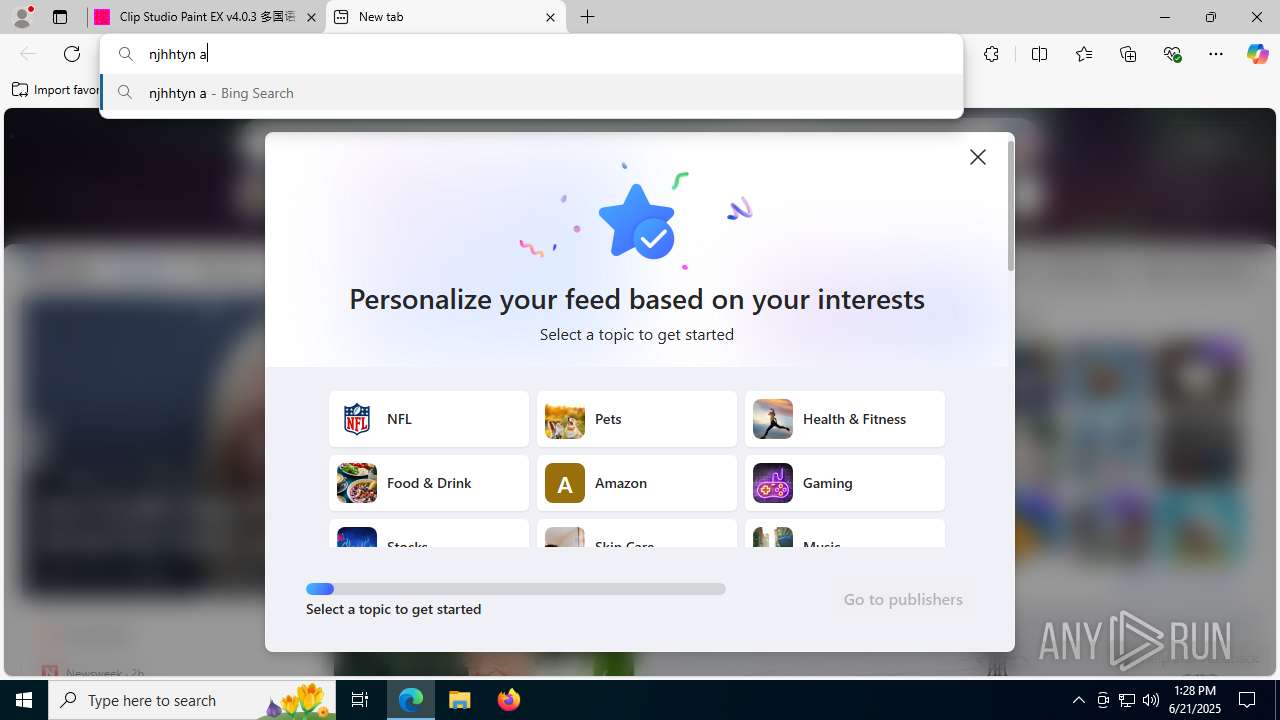Click the NFL shield logo
This screenshot has height=720, width=1280.
[357, 419]
